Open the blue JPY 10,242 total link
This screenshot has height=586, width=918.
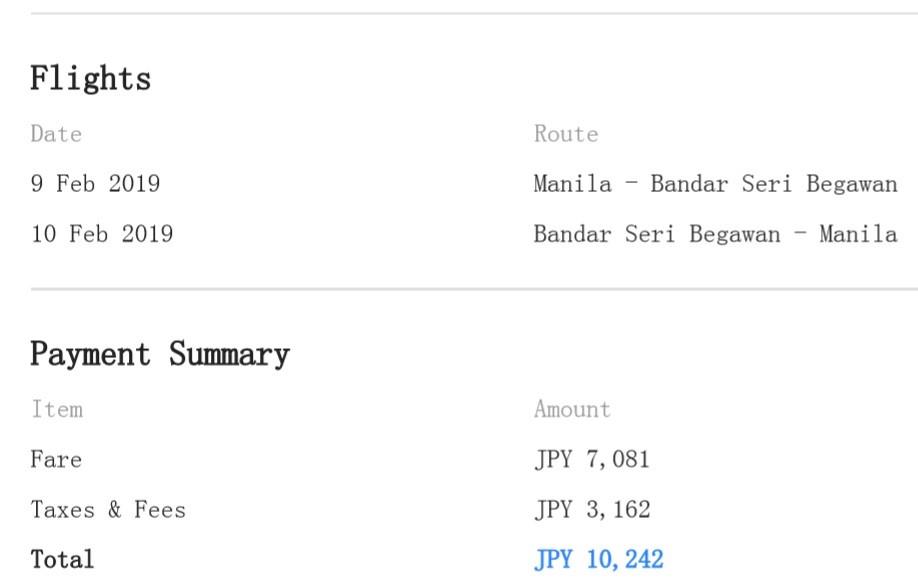tap(599, 560)
